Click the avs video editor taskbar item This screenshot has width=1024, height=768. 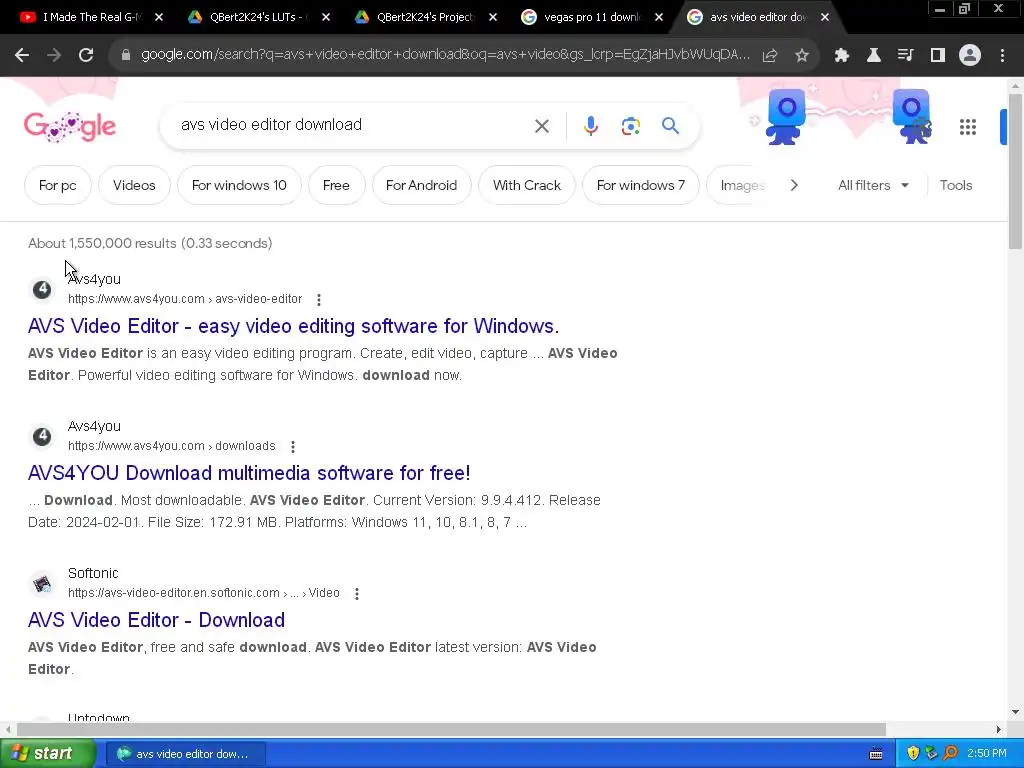tap(186, 754)
